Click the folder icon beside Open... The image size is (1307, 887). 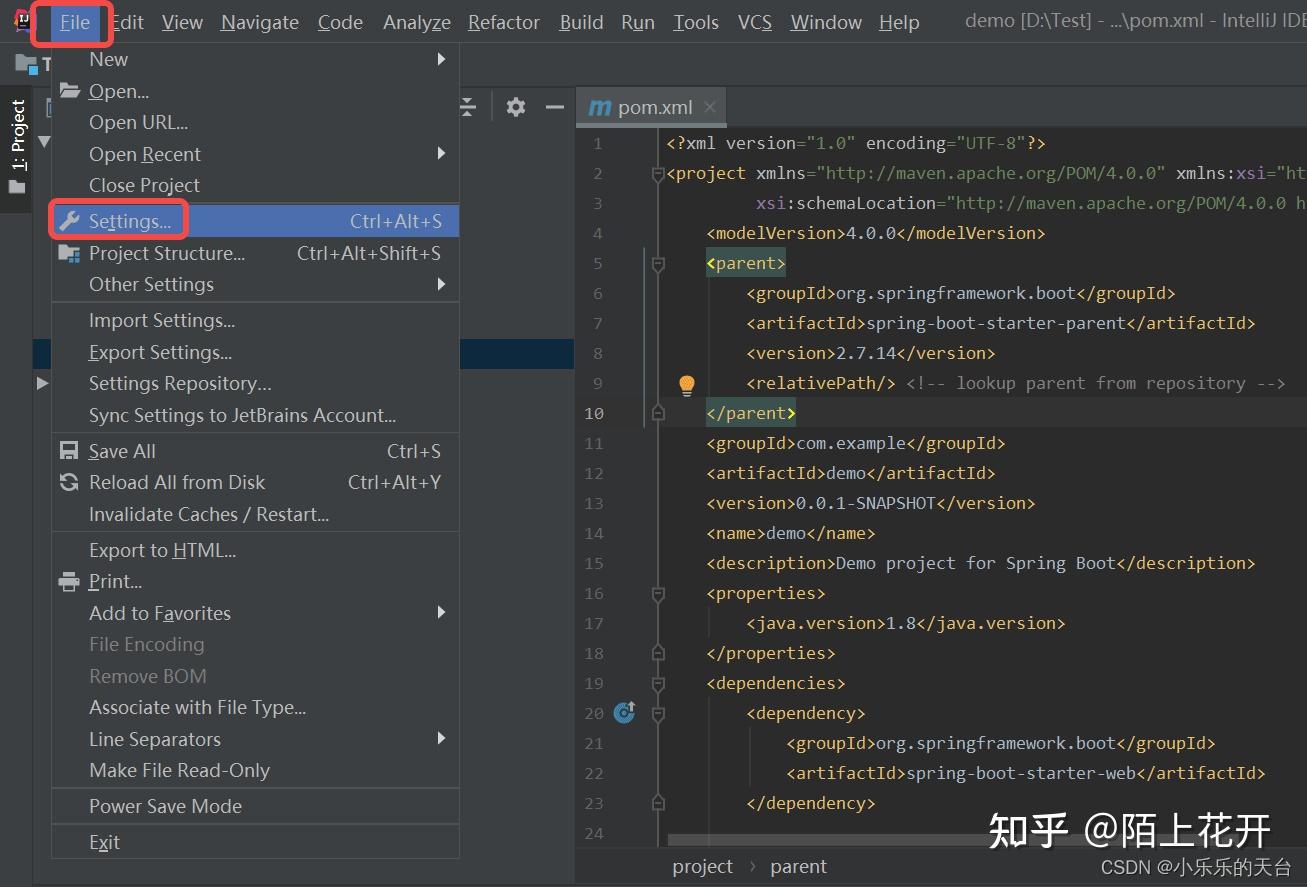69,91
